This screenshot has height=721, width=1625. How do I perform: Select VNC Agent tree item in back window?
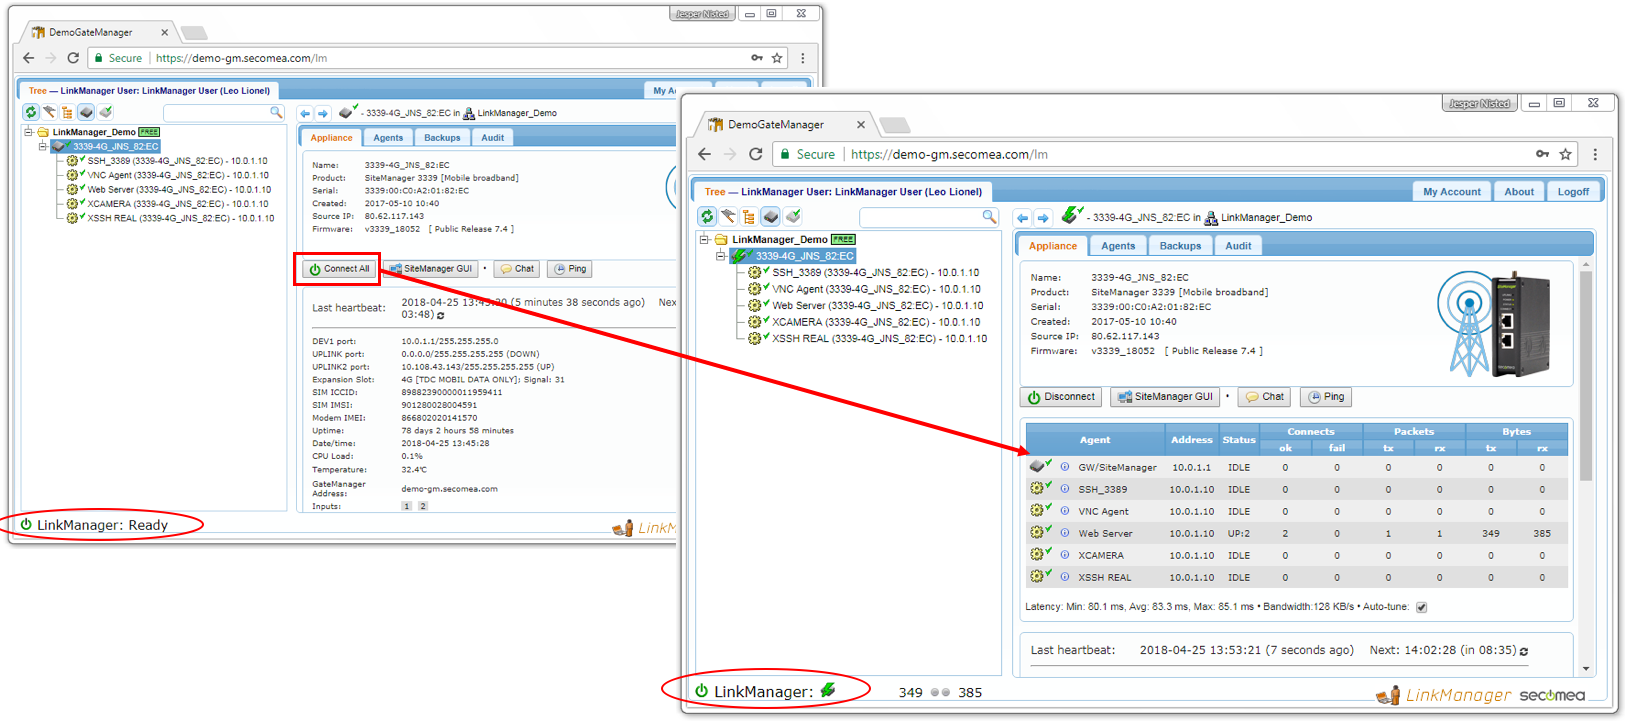click(x=177, y=175)
